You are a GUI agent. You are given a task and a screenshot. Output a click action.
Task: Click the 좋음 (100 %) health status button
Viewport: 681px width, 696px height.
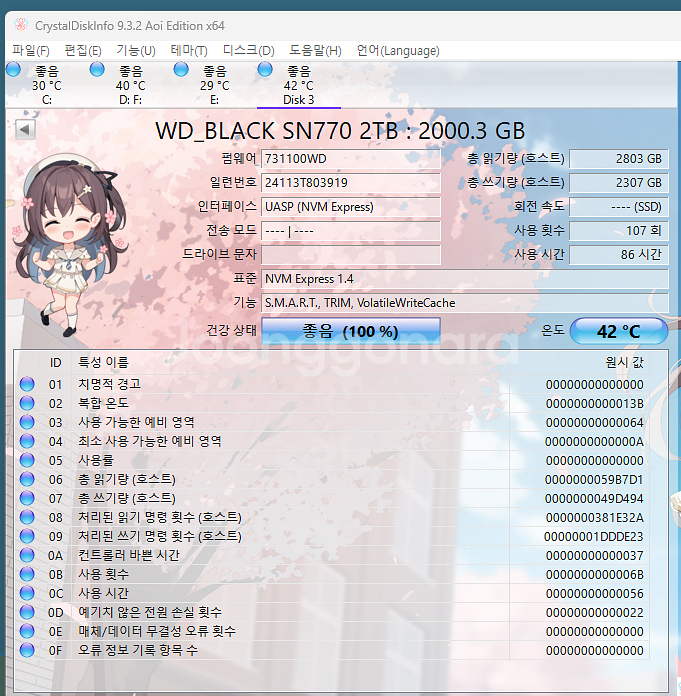click(351, 331)
